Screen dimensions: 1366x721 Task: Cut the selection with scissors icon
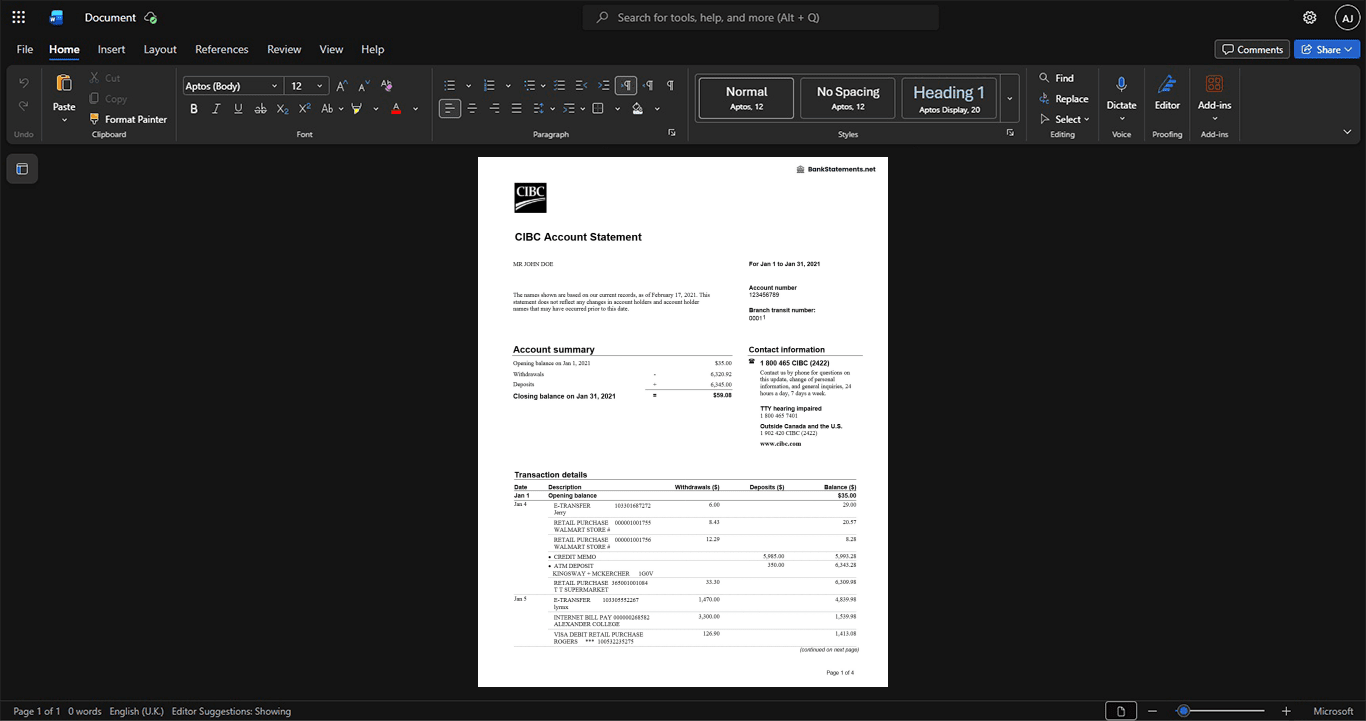(x=95, y=78)
